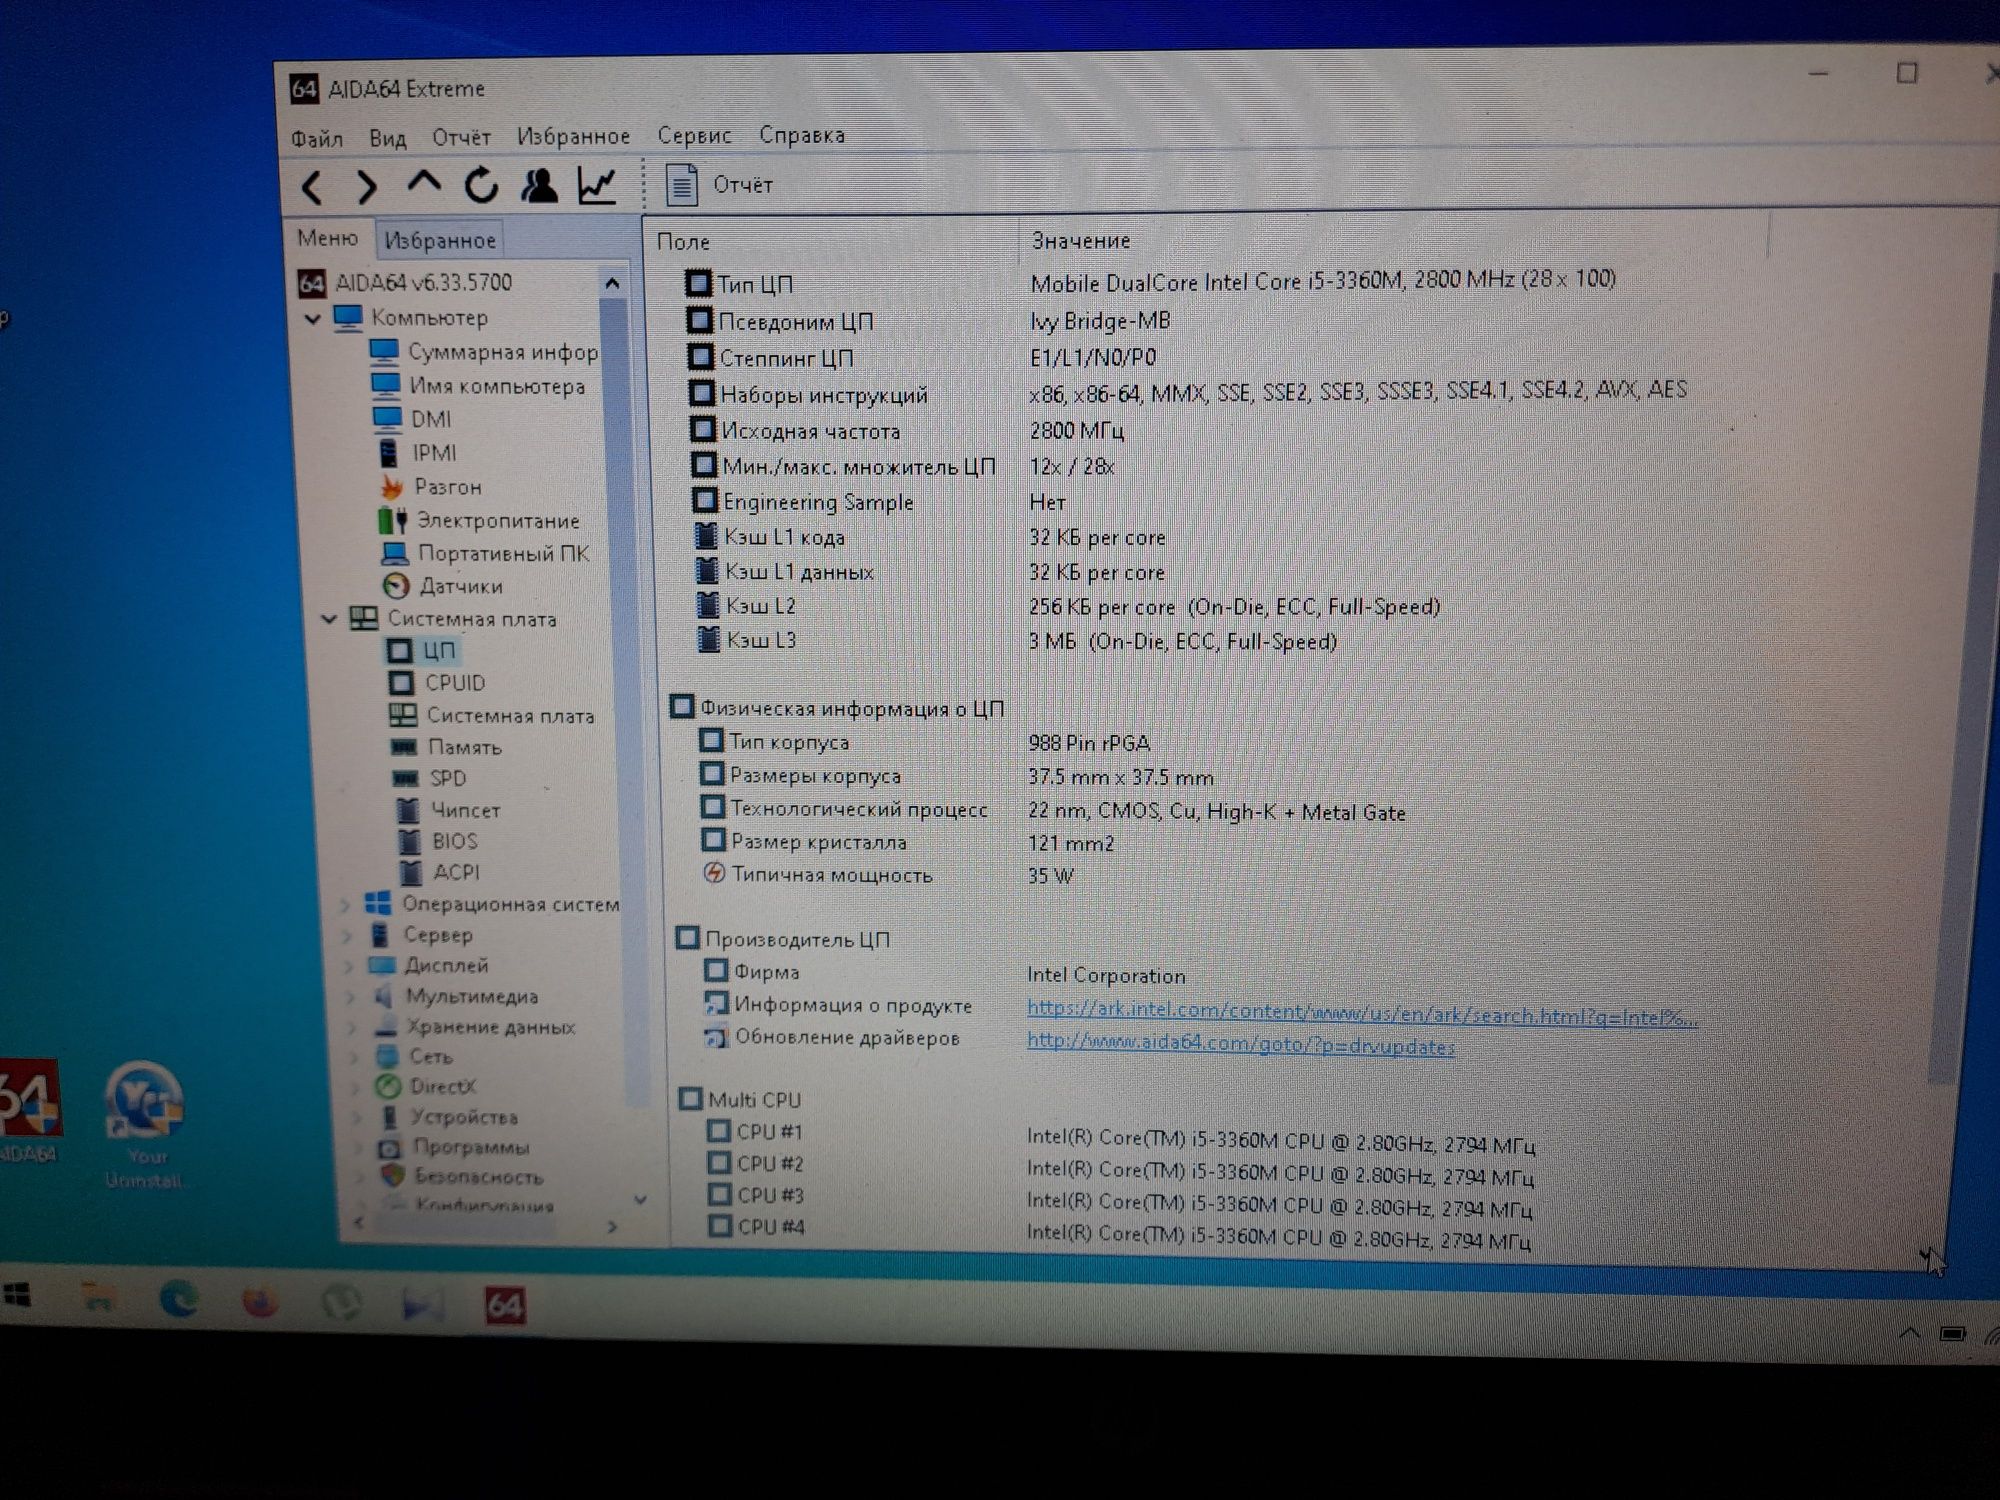2000x1500 pixels.
Task: Open the Файл menu
Action: [317, 138]
